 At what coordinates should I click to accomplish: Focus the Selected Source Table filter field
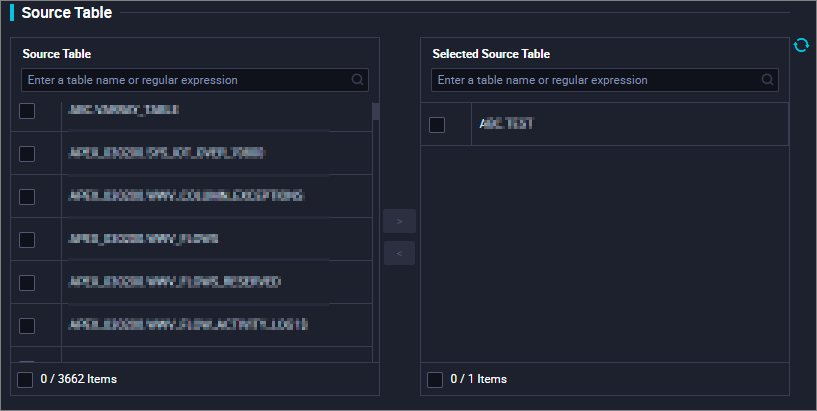(605, 80)
